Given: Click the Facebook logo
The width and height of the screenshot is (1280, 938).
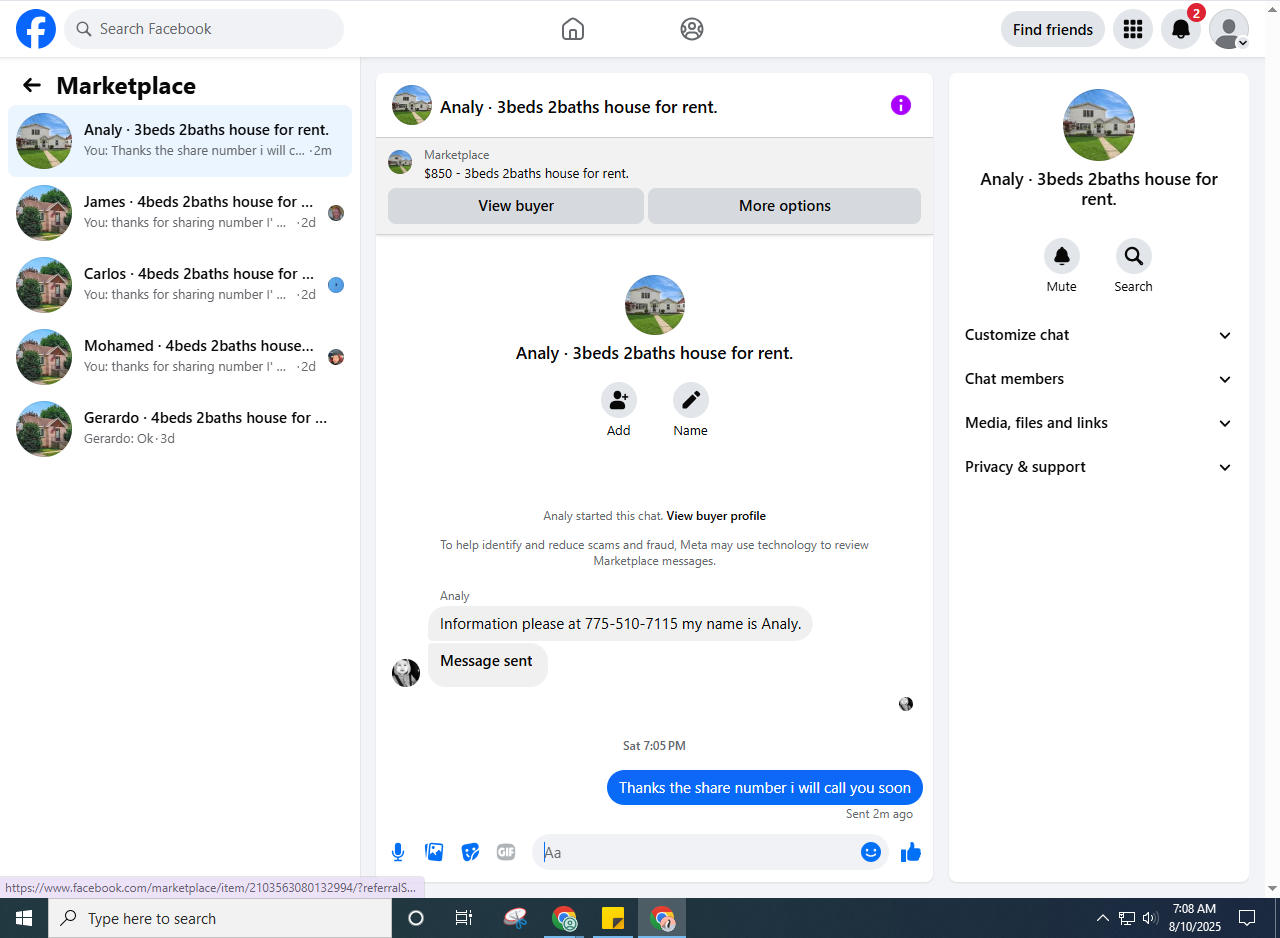Looking at the screenshot, I should pos(36,29).
